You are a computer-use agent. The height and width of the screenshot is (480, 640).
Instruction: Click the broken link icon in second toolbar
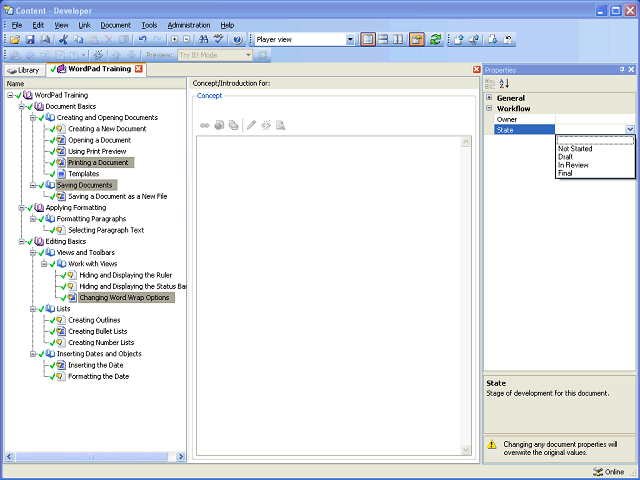coord(98,55)
